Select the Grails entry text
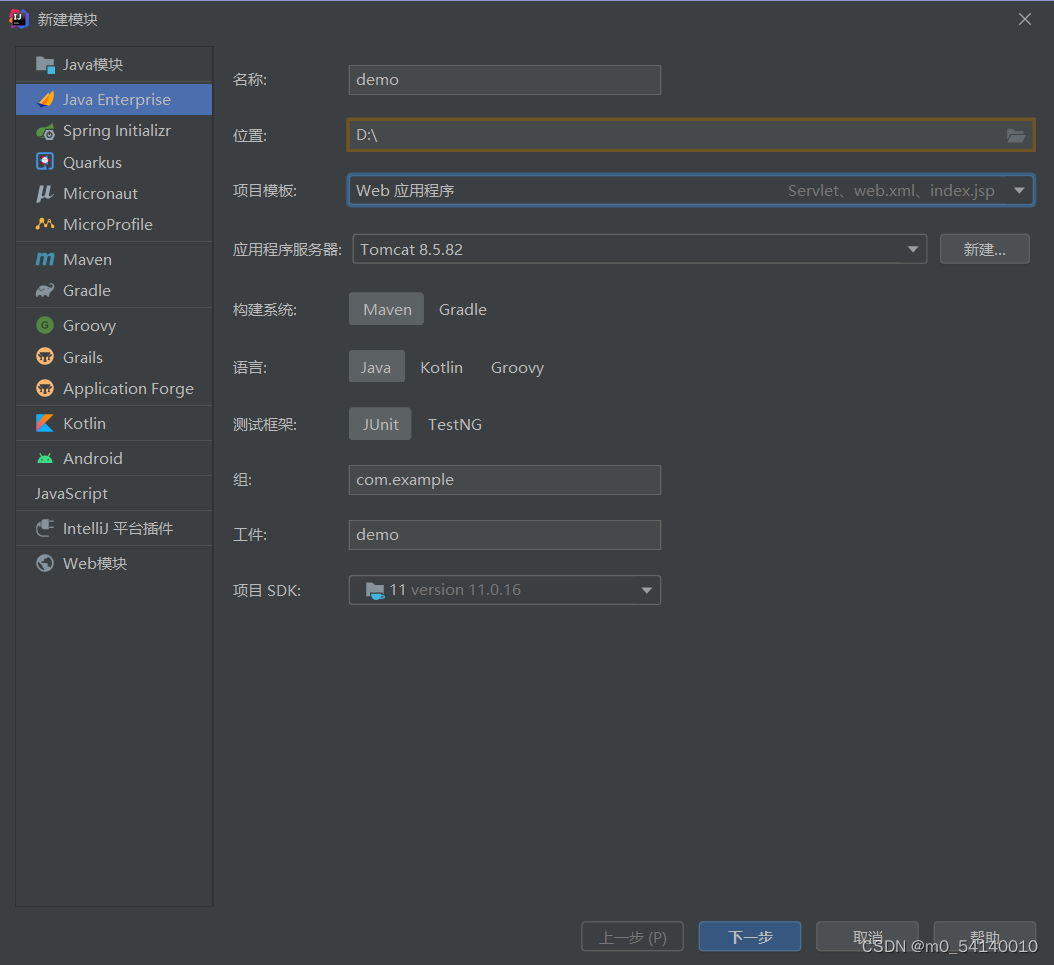 [83, 357]
